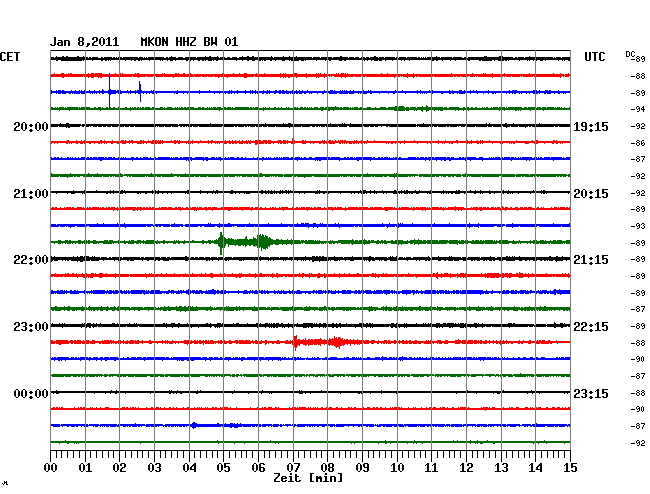Click the 22:15 UTC time label
Screen dimensions: 650x494
click(591, 327)
